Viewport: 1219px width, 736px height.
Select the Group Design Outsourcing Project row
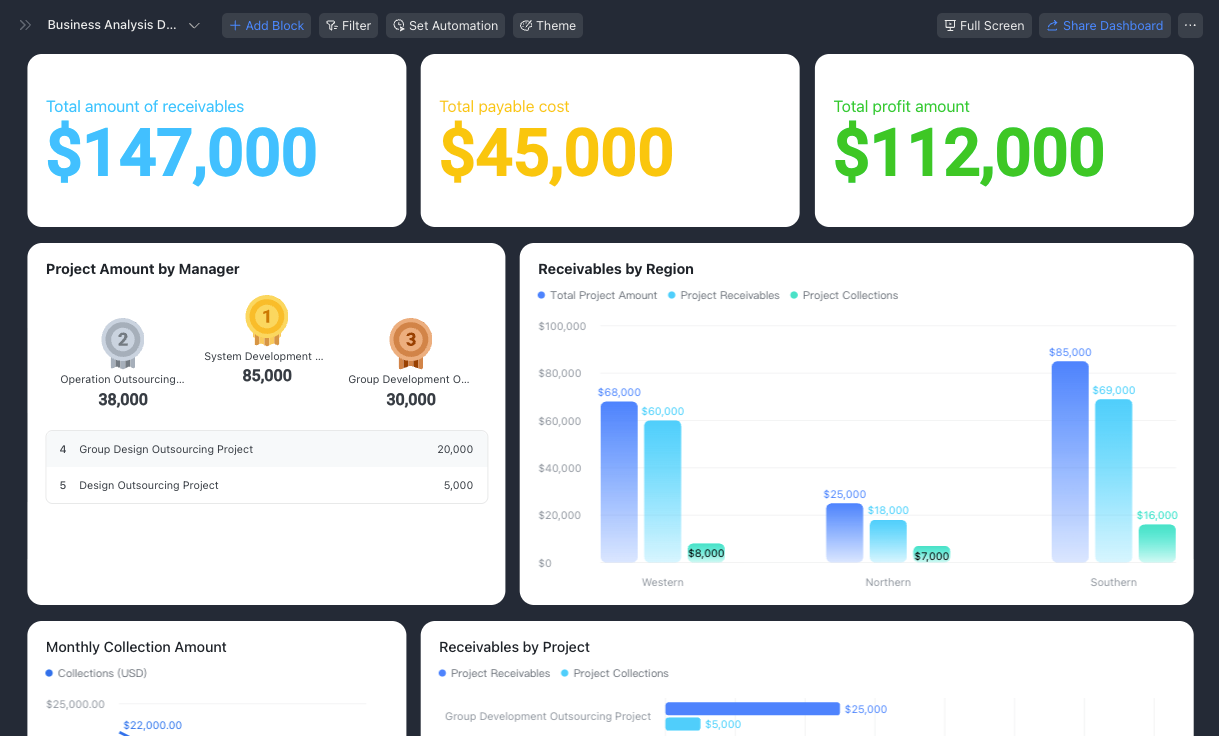tap(267, 449)
